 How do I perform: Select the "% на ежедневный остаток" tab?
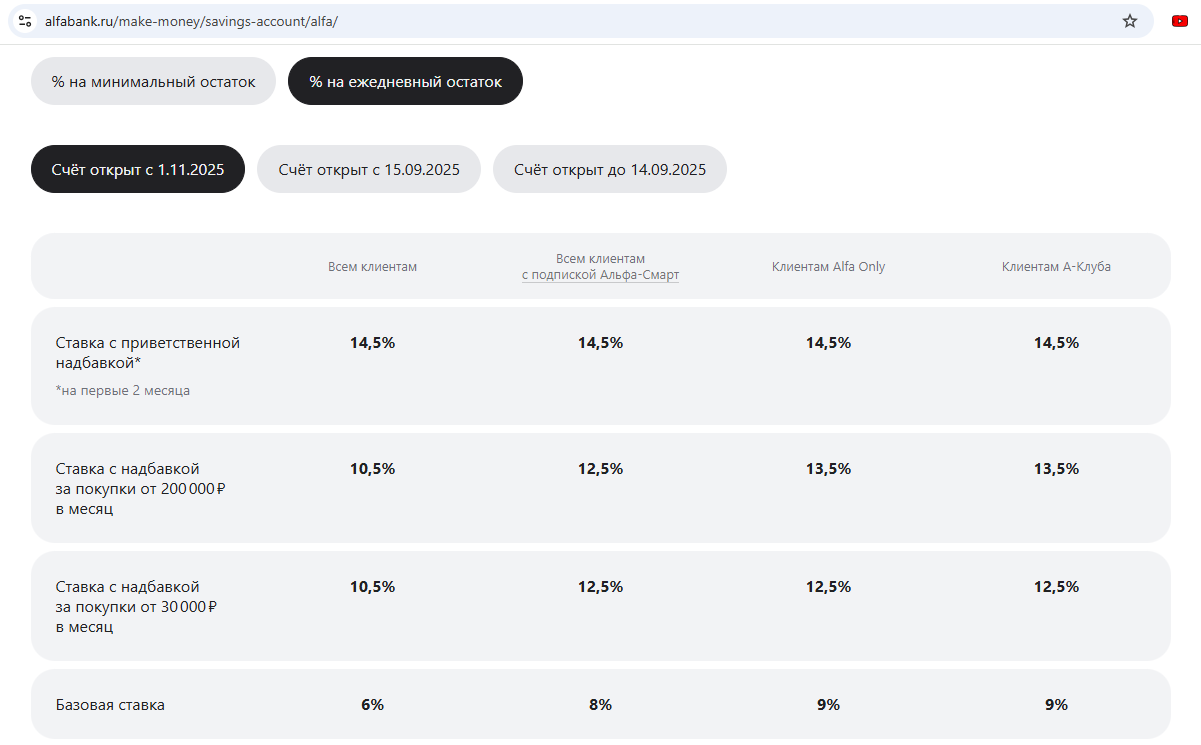point(405,82)
